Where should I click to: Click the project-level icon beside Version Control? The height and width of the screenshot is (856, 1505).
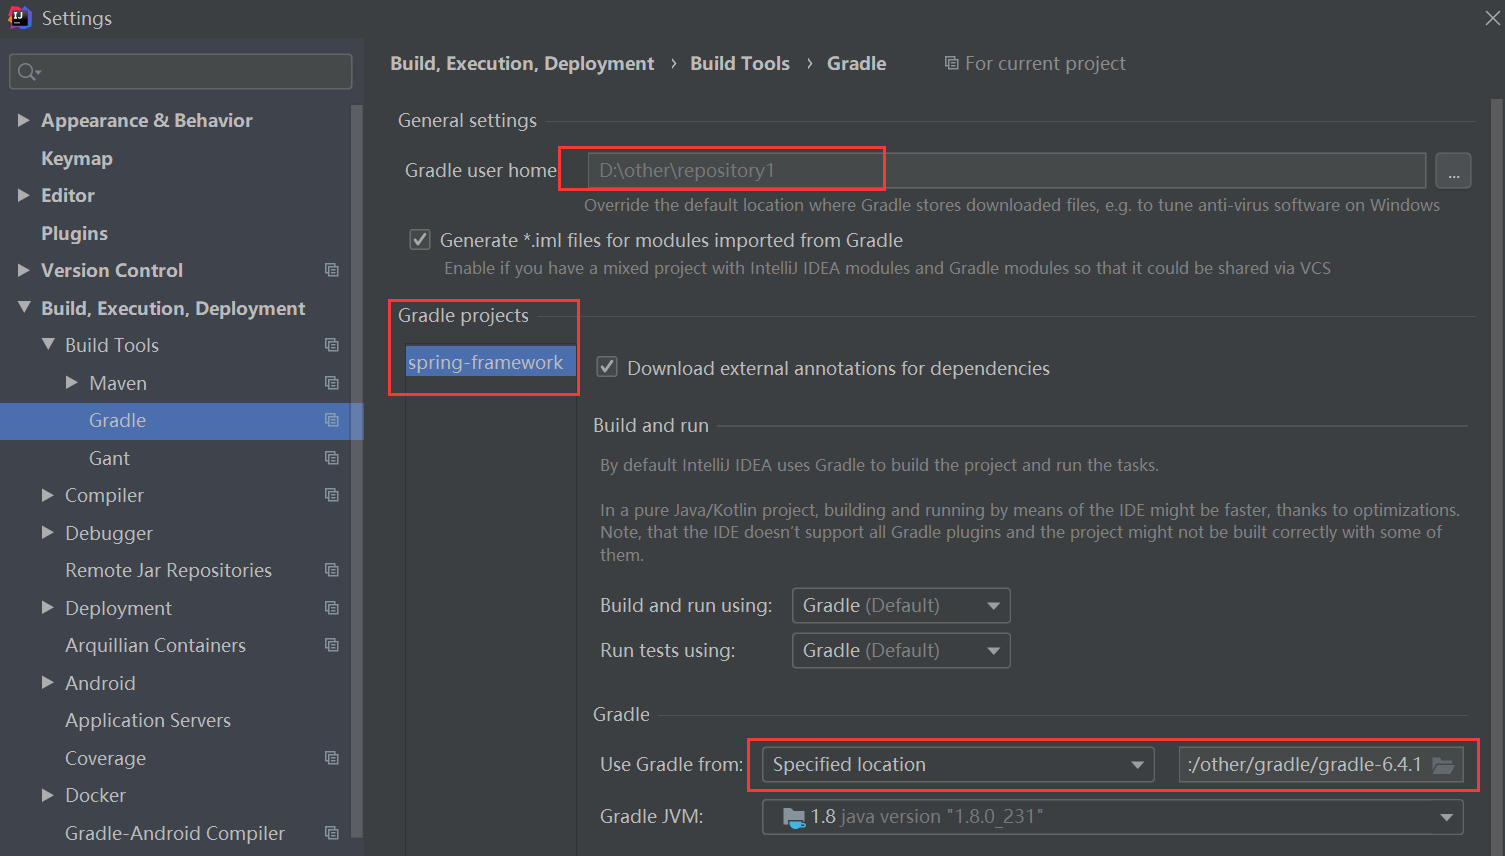pos(332,270)
